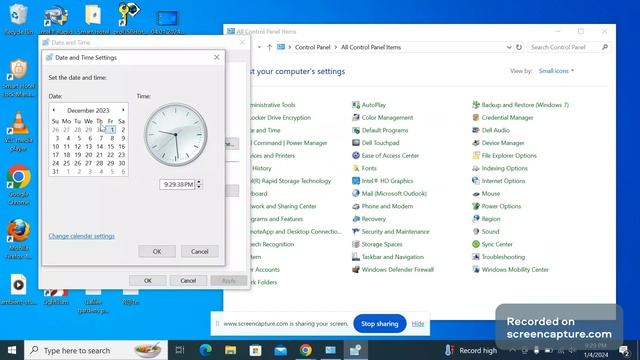The width and height of the screenshot is (640, 360).
Task: Confirm Date and Time Settings with OK
Action: point(157,251)
